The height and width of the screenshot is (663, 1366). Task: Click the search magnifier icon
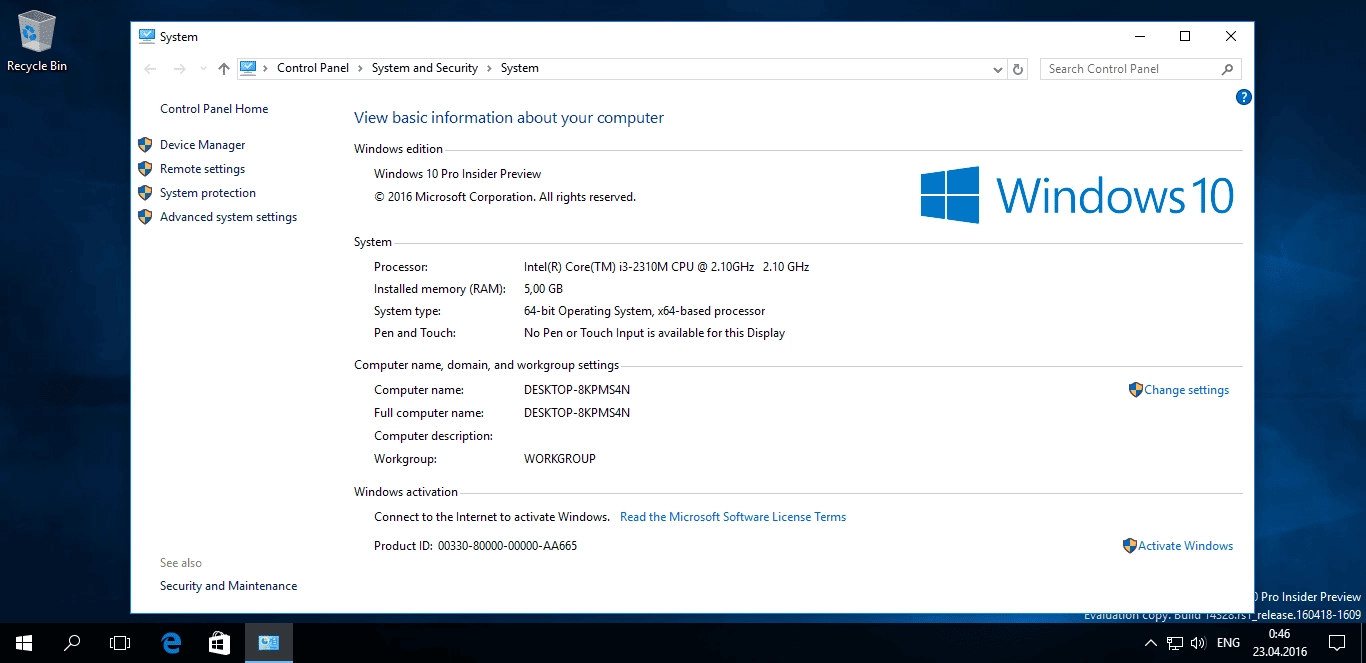[1228, 69]
